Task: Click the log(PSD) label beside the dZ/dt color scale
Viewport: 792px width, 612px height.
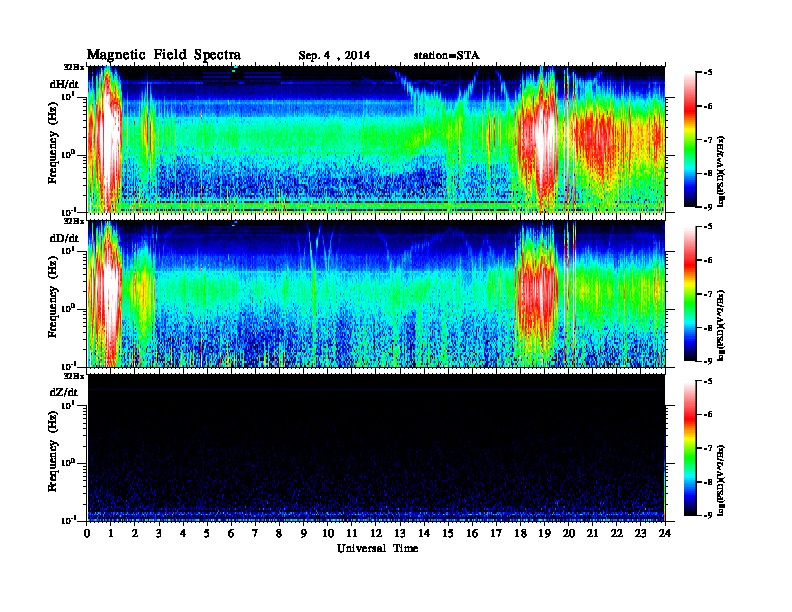Action: coord(721,479)
